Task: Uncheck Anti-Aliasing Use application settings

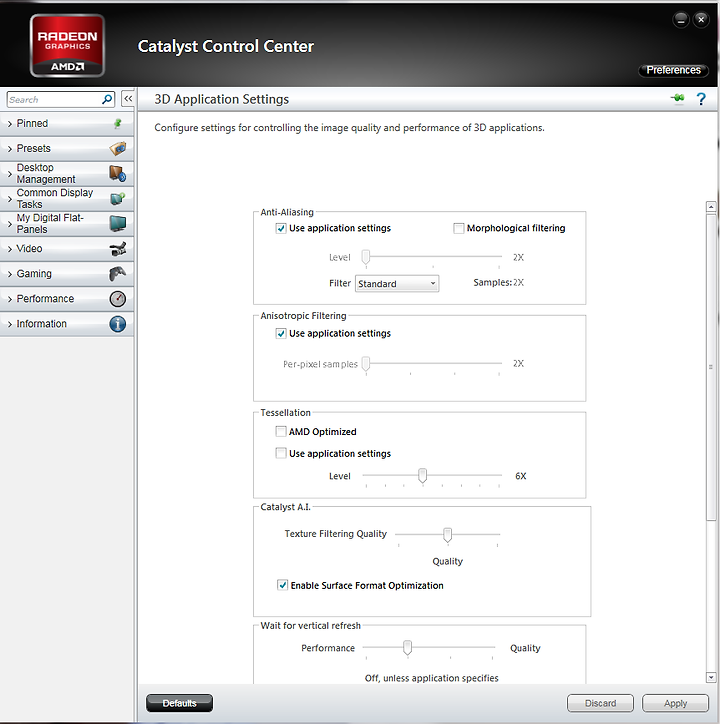Action: (x=281, y=228)
